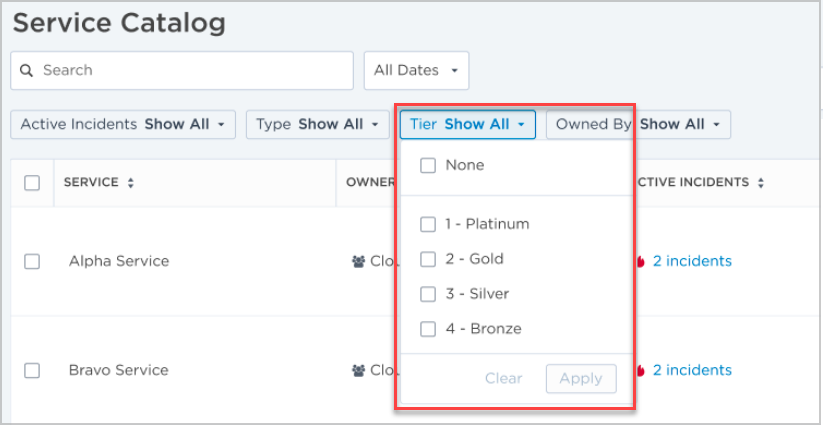Collapse the Tier Show All dropdown
This screenshot has width=823, height=425.
pyautogui.click(x=468, y=124)
